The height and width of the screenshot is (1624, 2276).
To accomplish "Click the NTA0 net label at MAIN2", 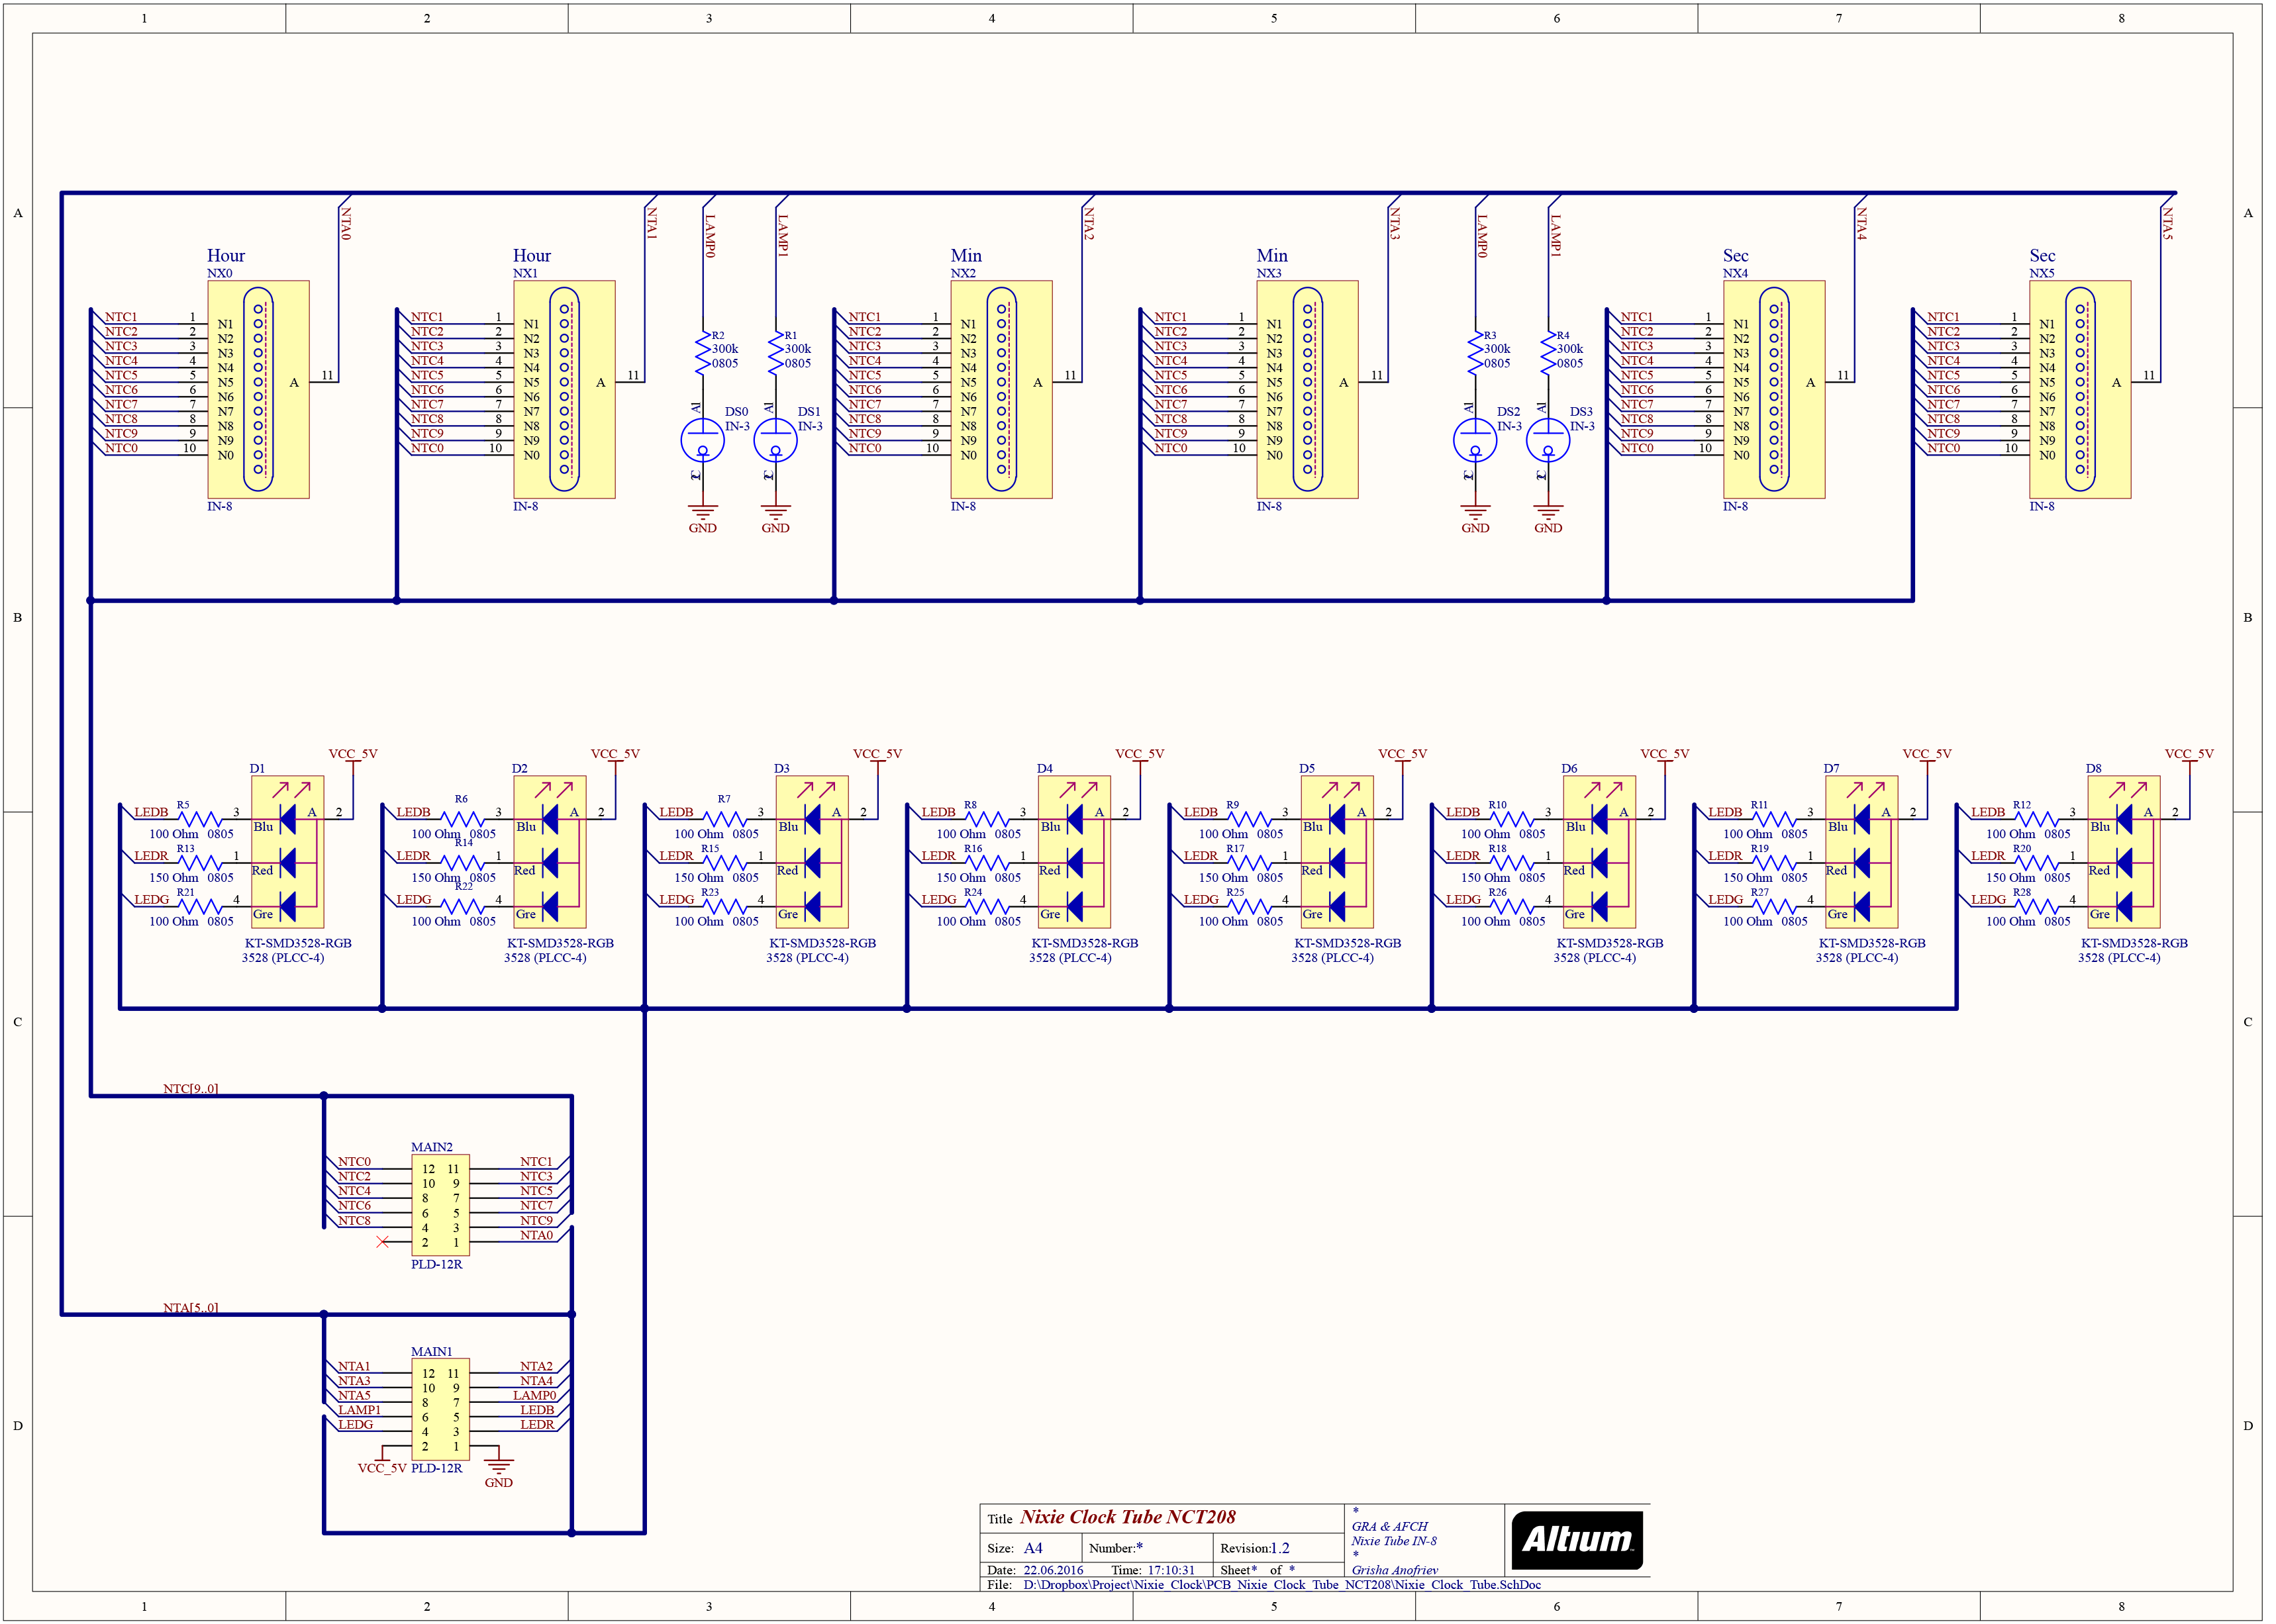I will (x=536, y=1235).
